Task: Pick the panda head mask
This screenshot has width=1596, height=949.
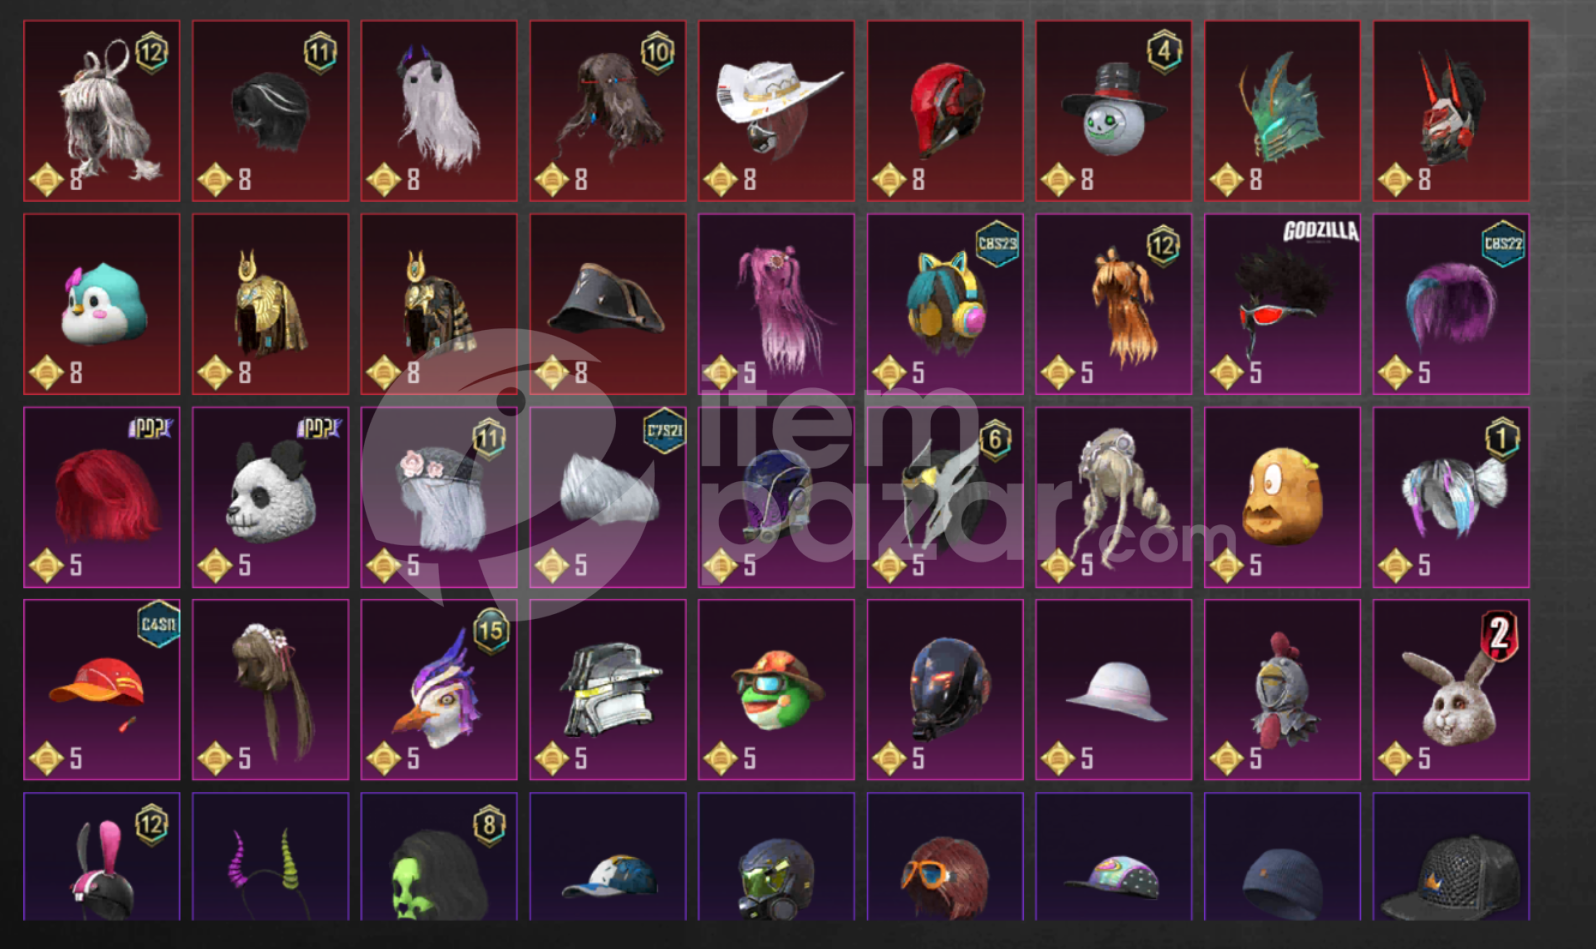Action: 270,496
